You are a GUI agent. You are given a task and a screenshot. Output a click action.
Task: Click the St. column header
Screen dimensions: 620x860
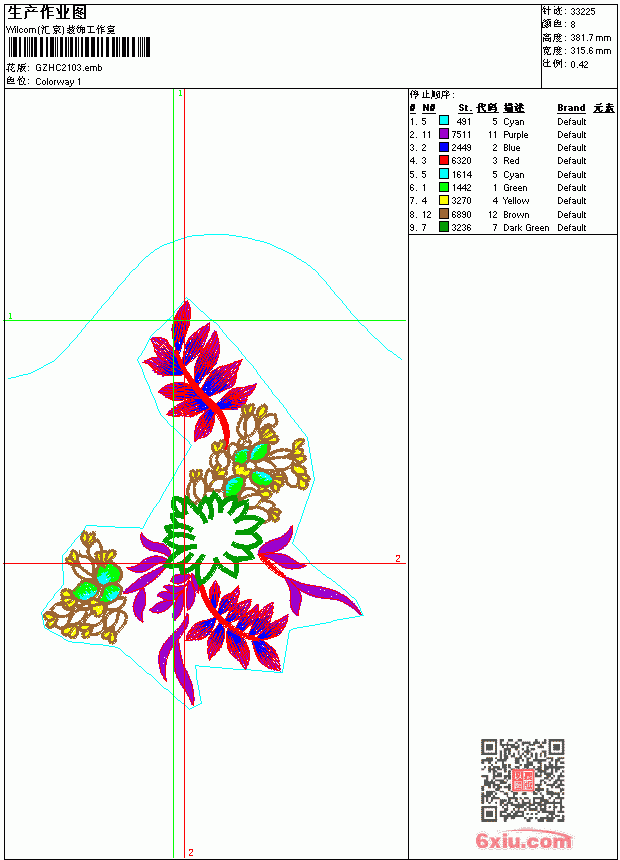(x=465, y=108)
